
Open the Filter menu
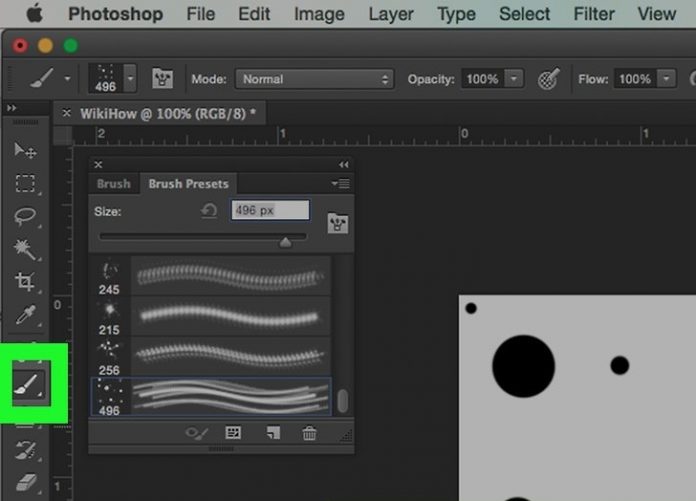[x=594, y=14]
